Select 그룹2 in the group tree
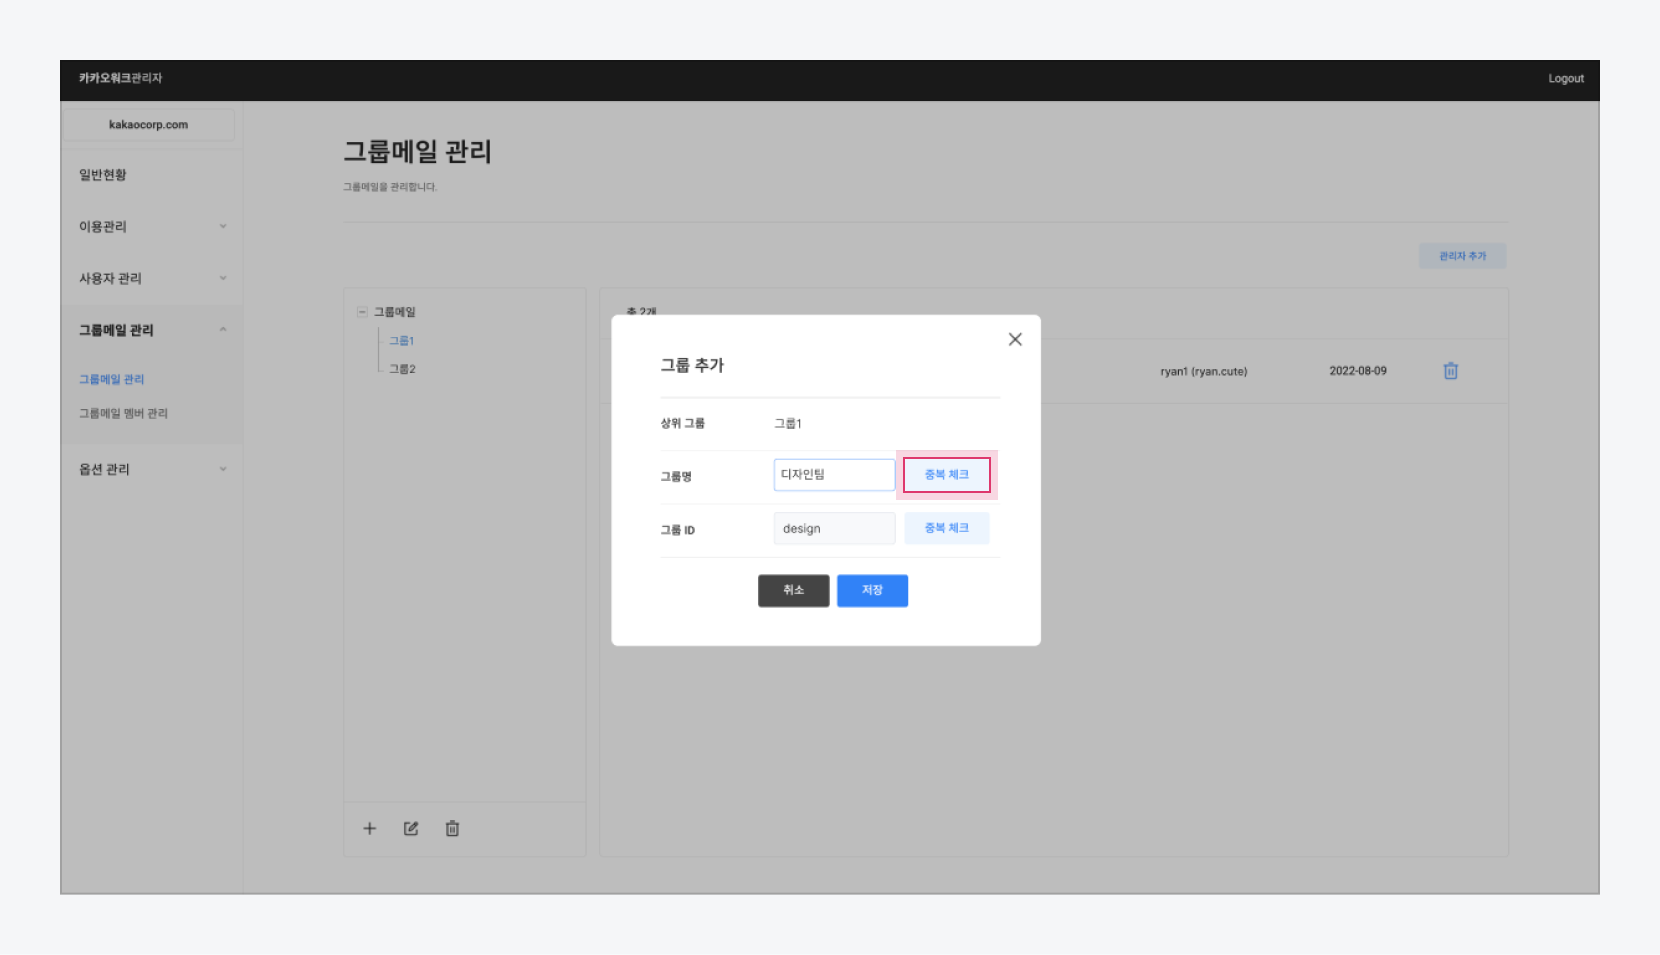Image resolution: width=1660 pixels, height=955 pixels. coord(402,369)
